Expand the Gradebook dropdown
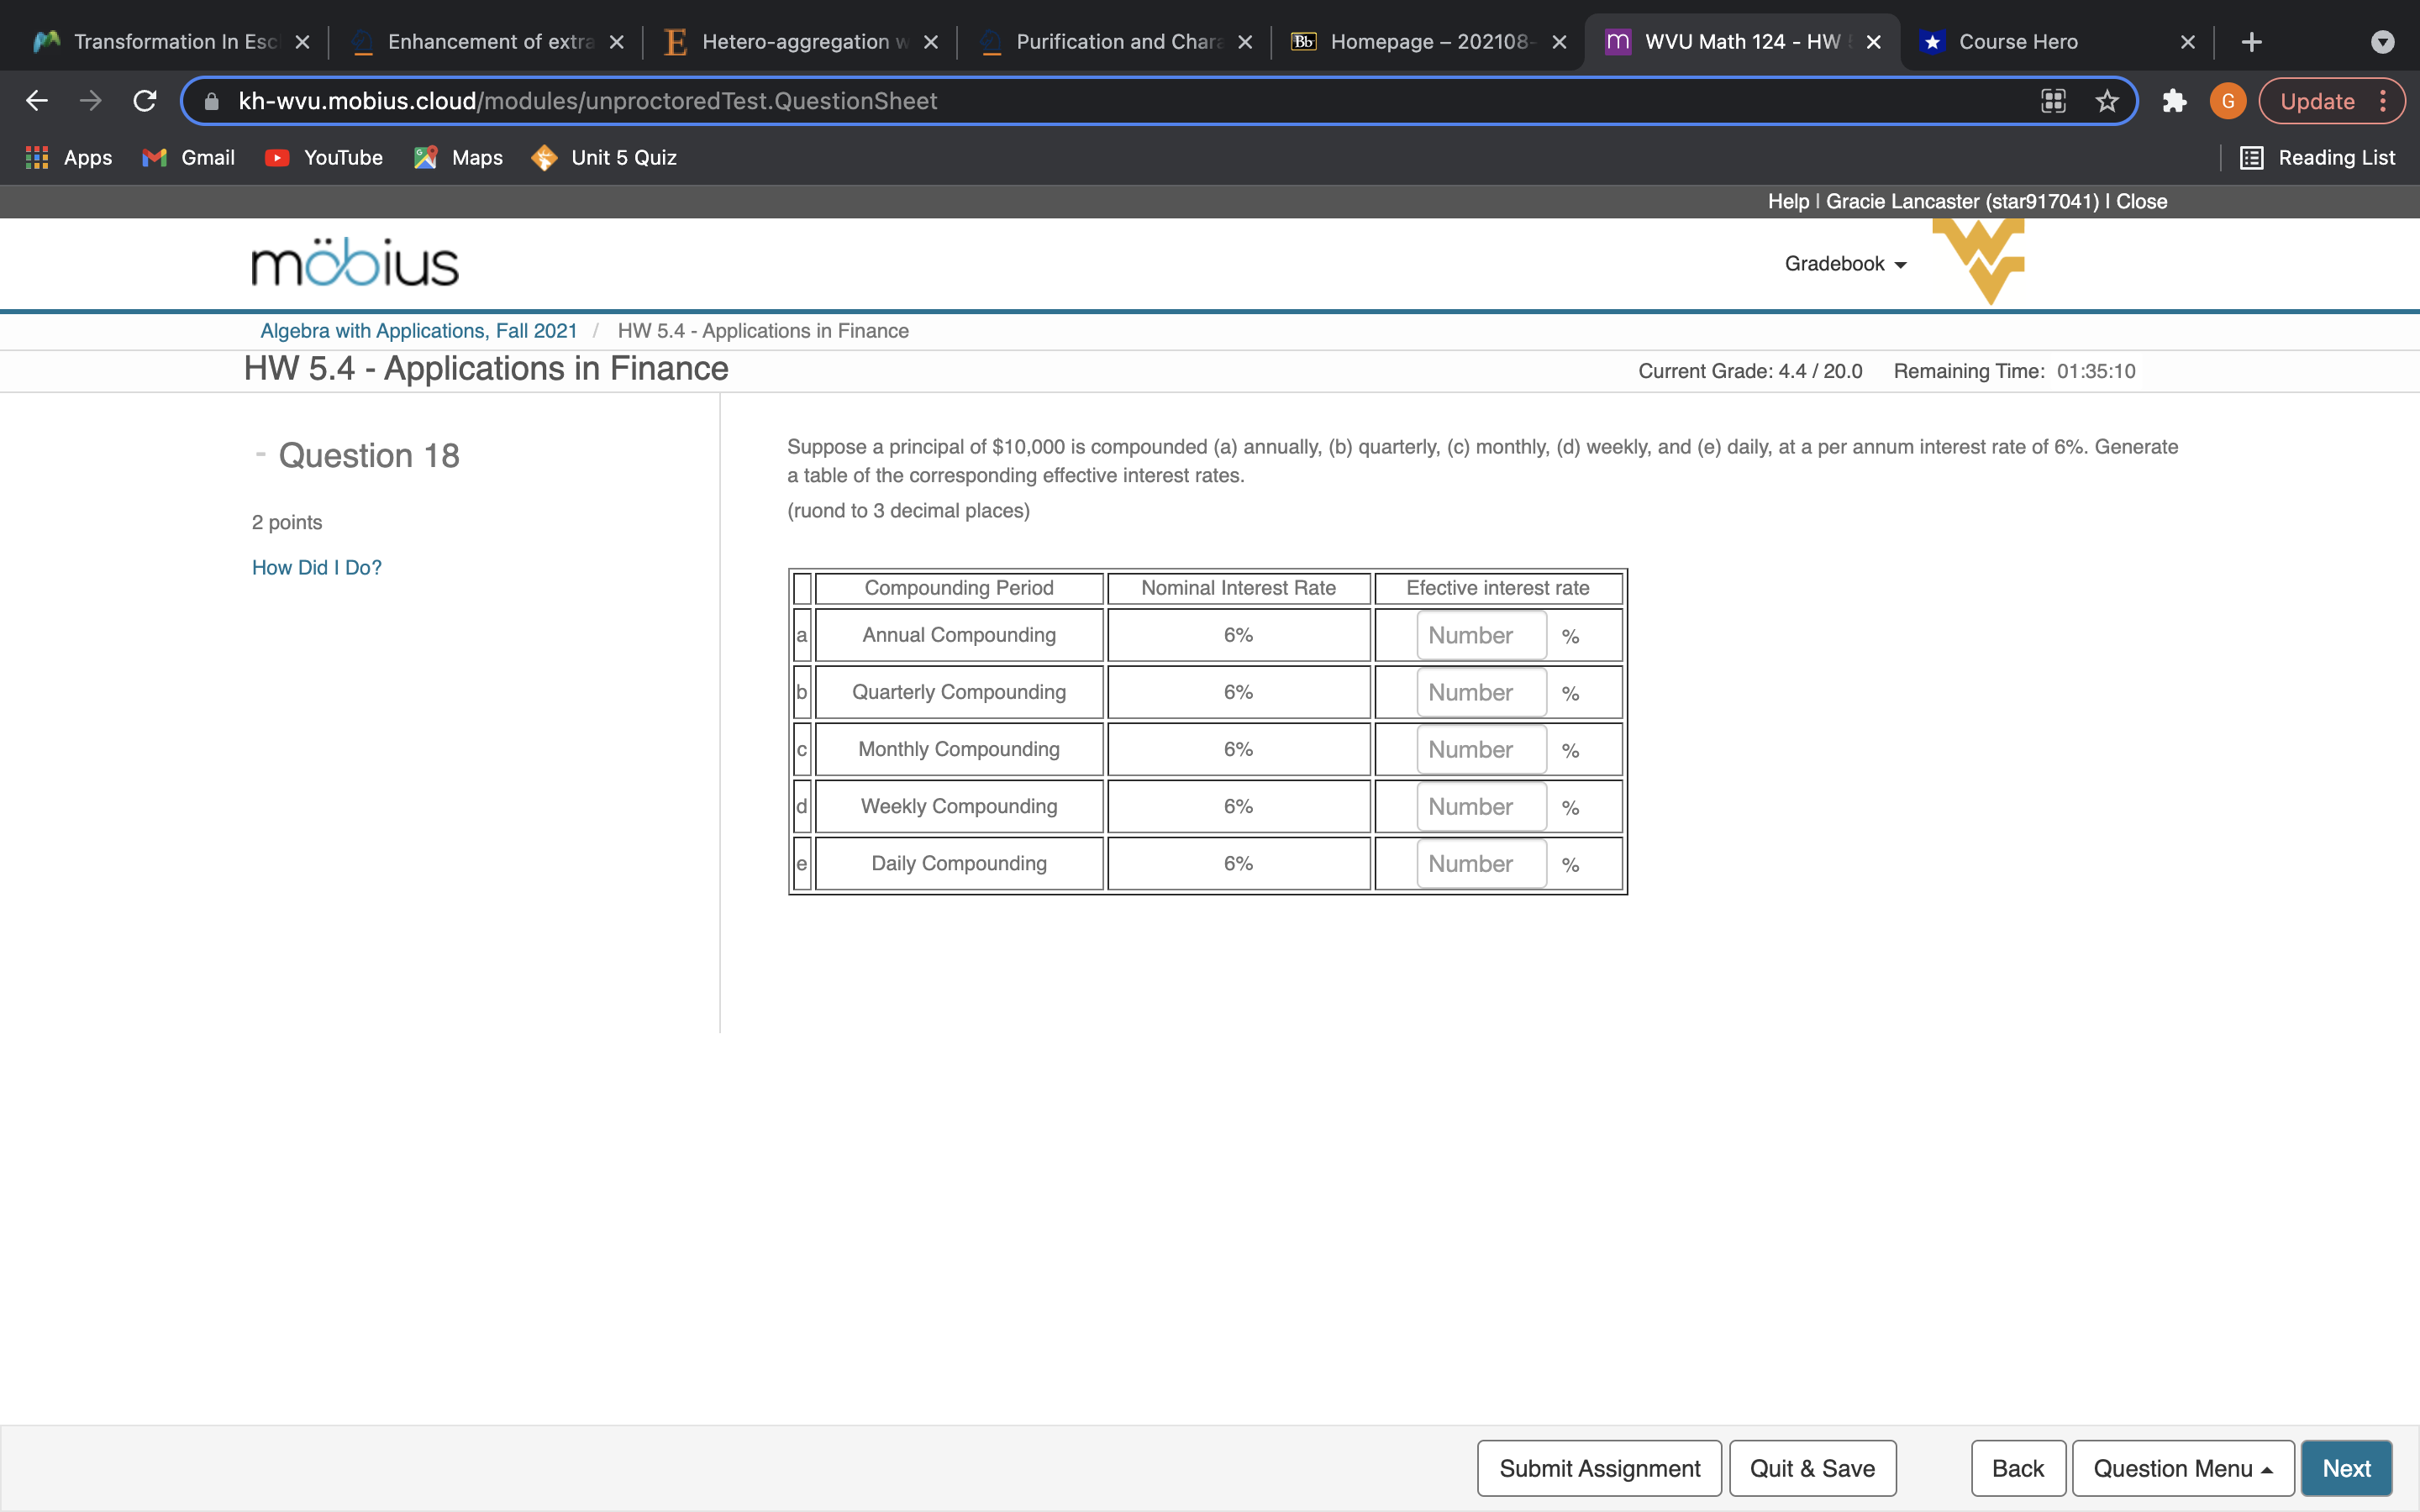The width and height of the screenshot is (2420, 1512). 1846,264
